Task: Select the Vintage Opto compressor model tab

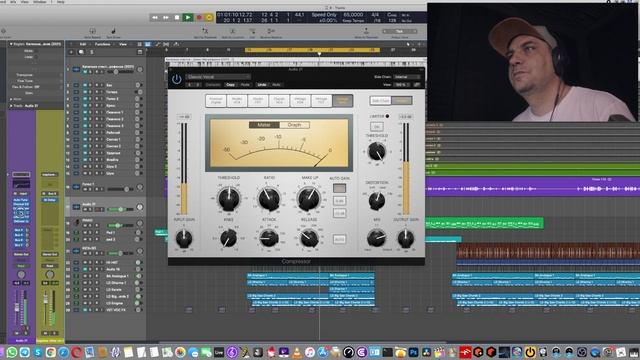Action: 342,100
